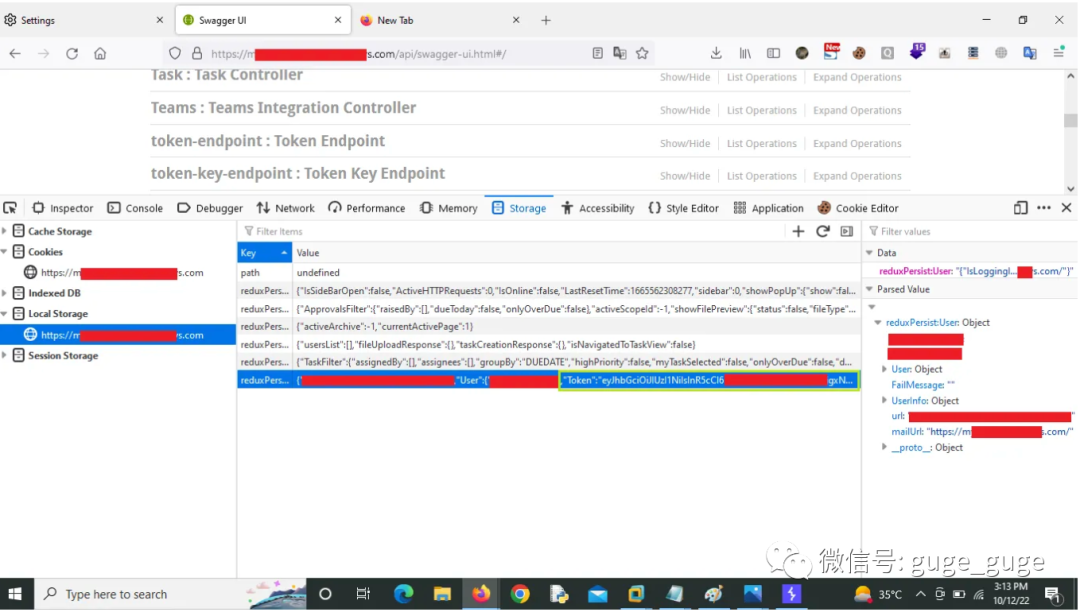
Task: Expand the Session Storage tree node
Action: [5, 356]
